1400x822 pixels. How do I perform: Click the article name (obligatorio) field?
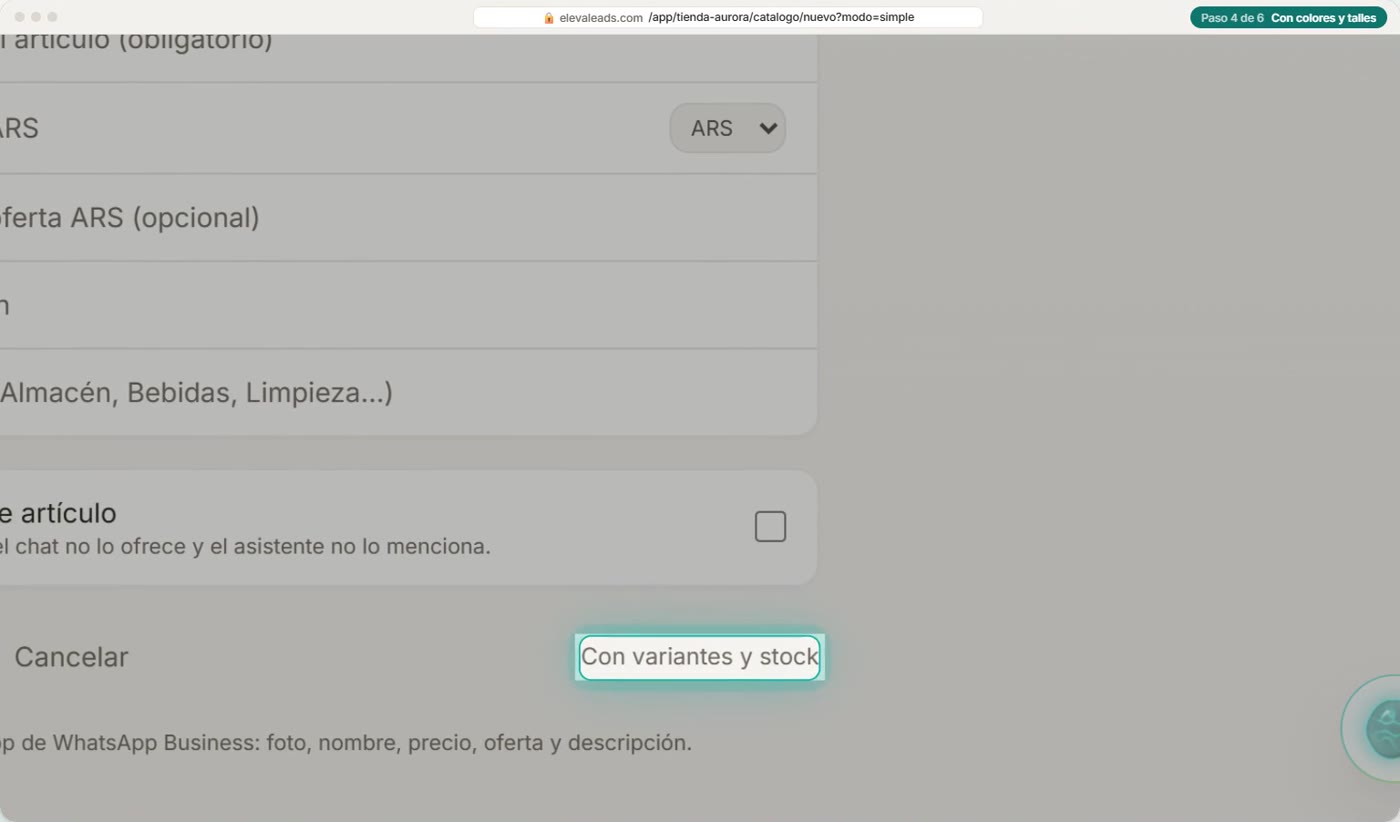(x=408, y=58)
